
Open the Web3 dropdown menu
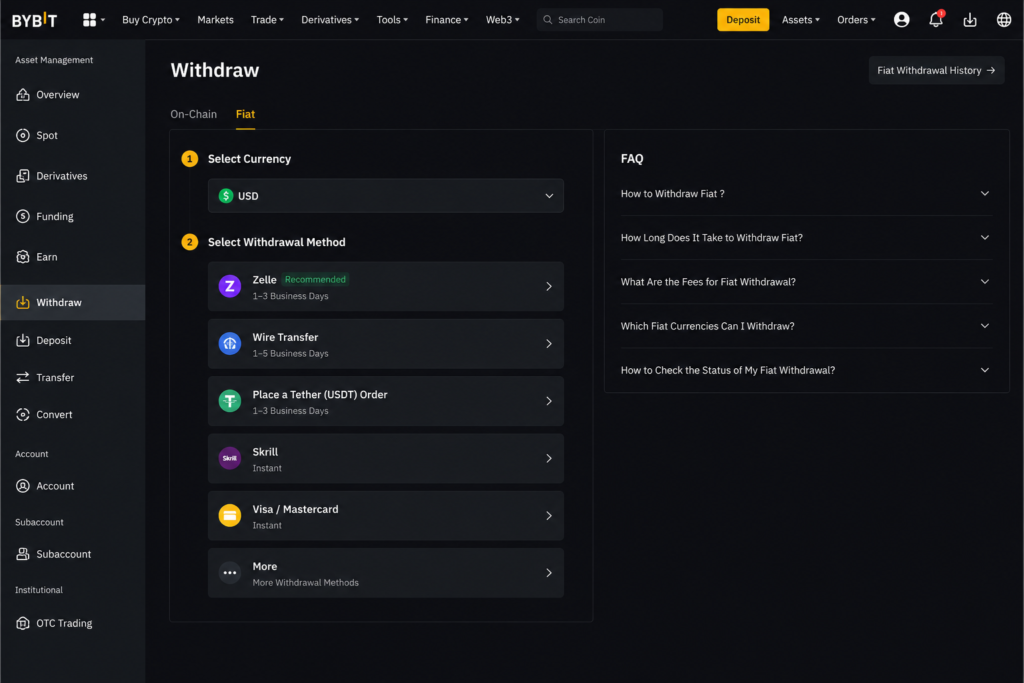click(x=502, y=20)
